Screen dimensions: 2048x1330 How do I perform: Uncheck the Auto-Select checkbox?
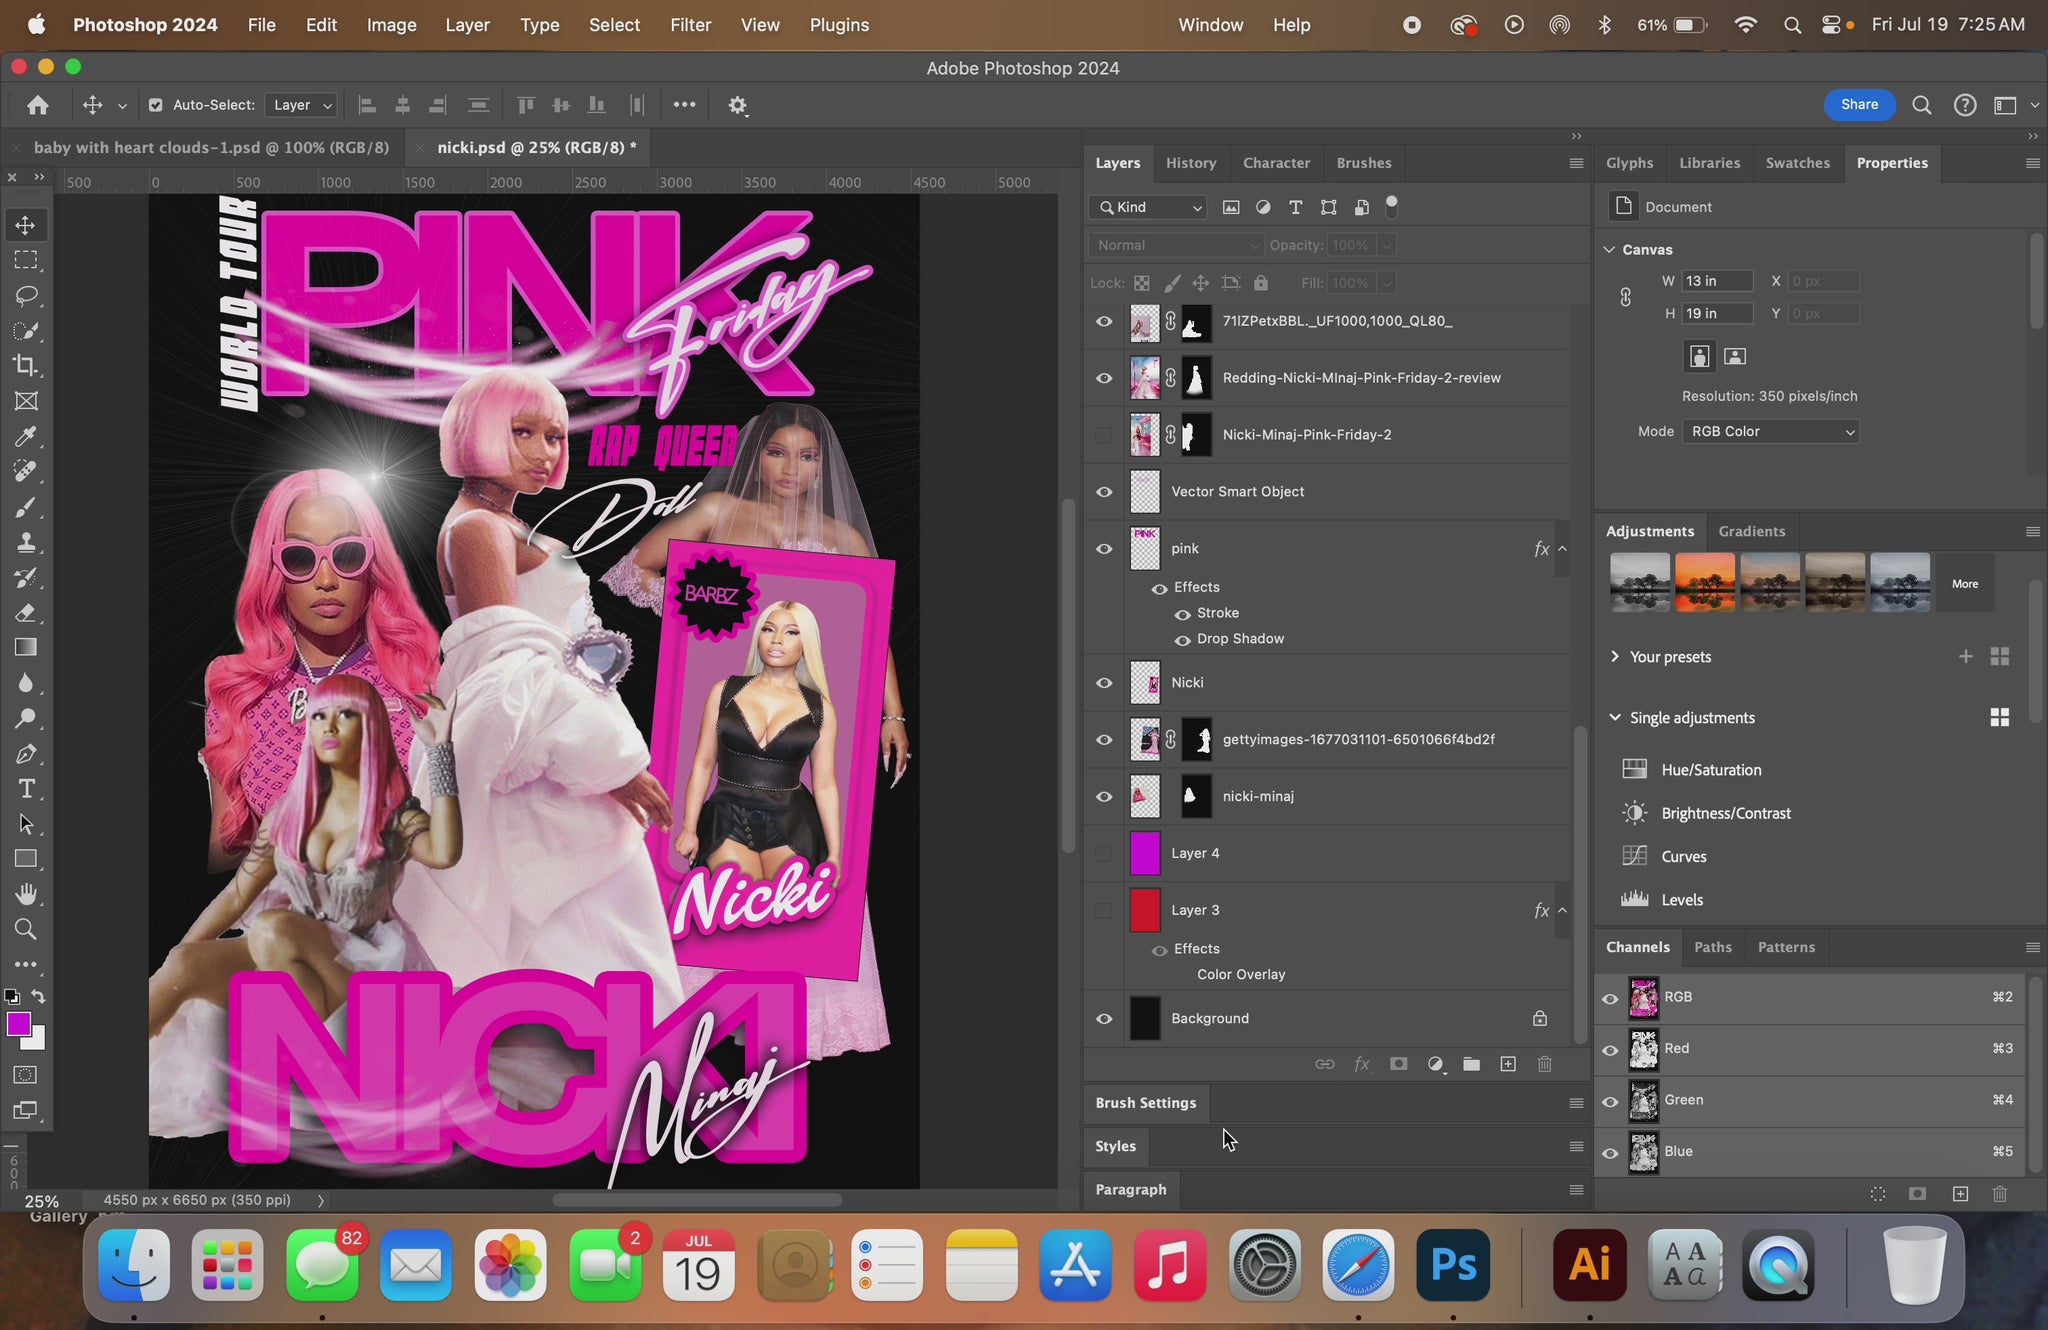[x=155, y=105]
